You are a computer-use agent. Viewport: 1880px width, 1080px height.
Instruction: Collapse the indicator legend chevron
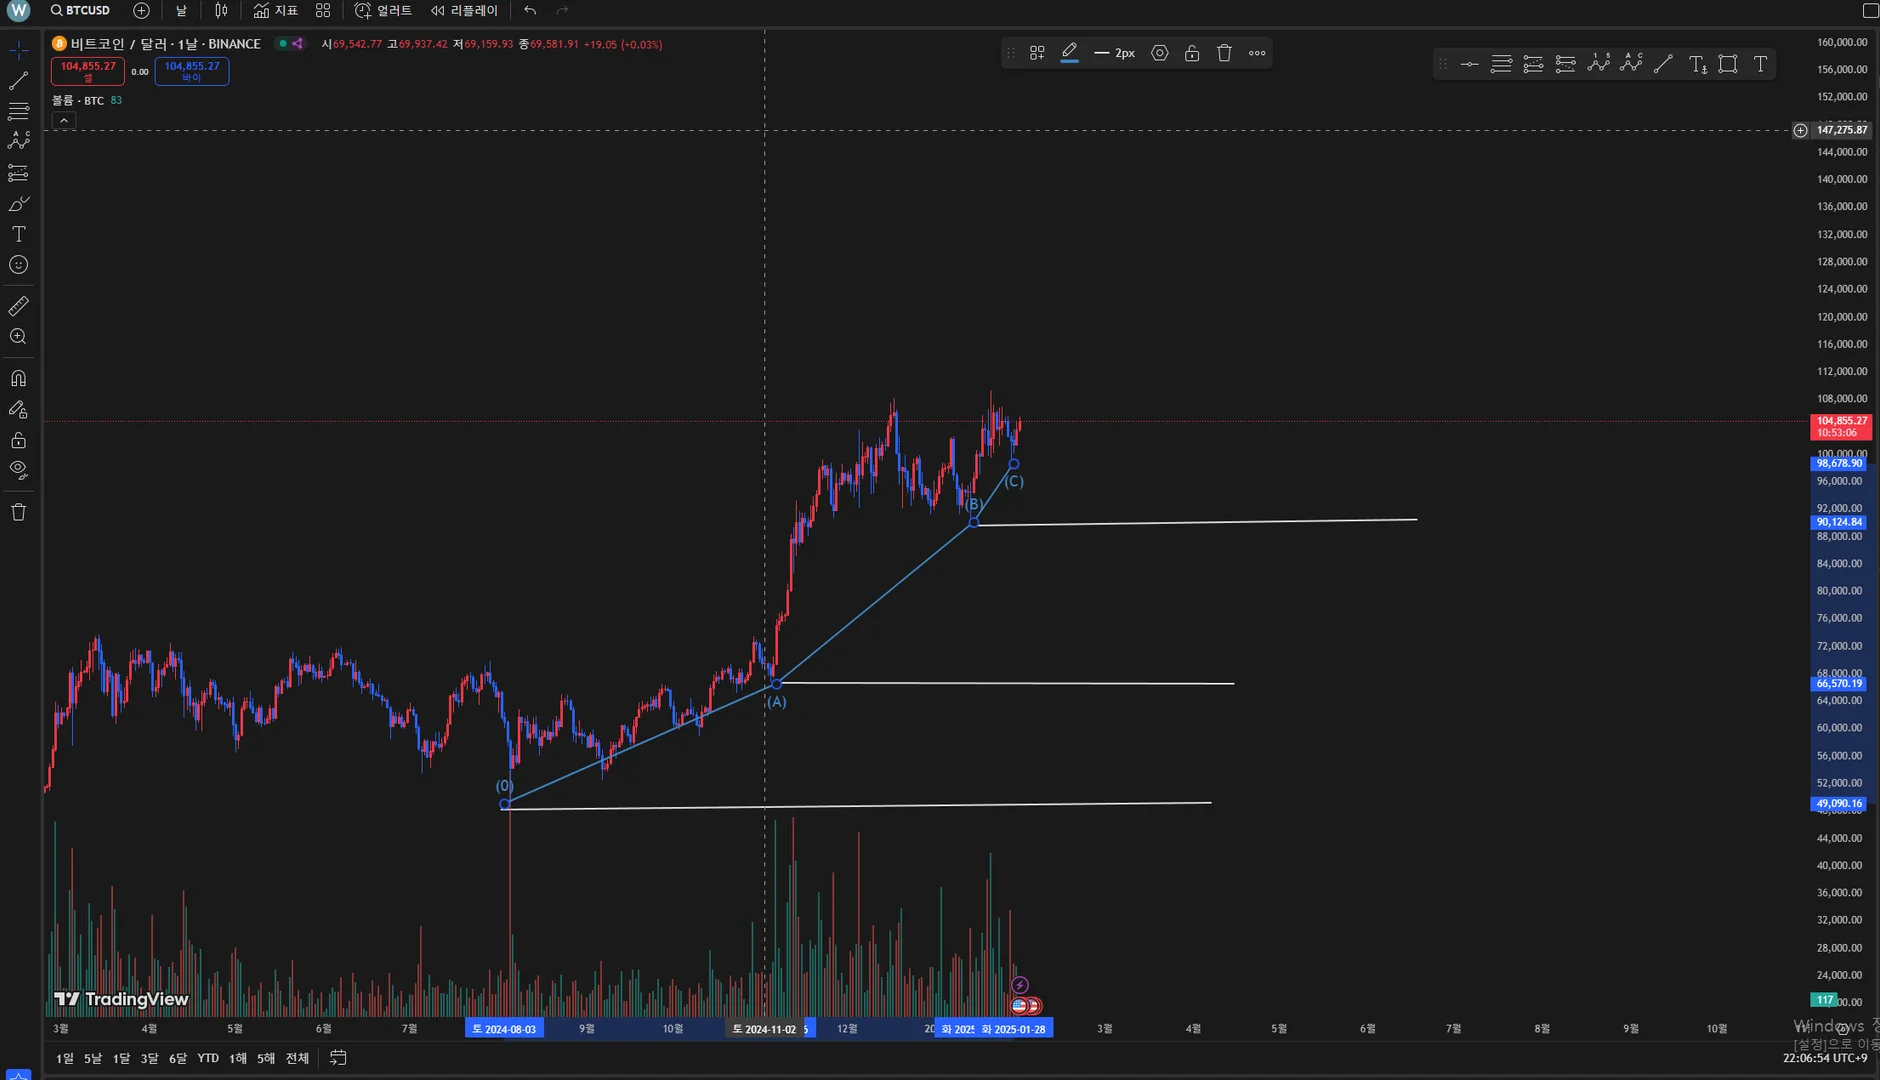click(x=63, y=121)
